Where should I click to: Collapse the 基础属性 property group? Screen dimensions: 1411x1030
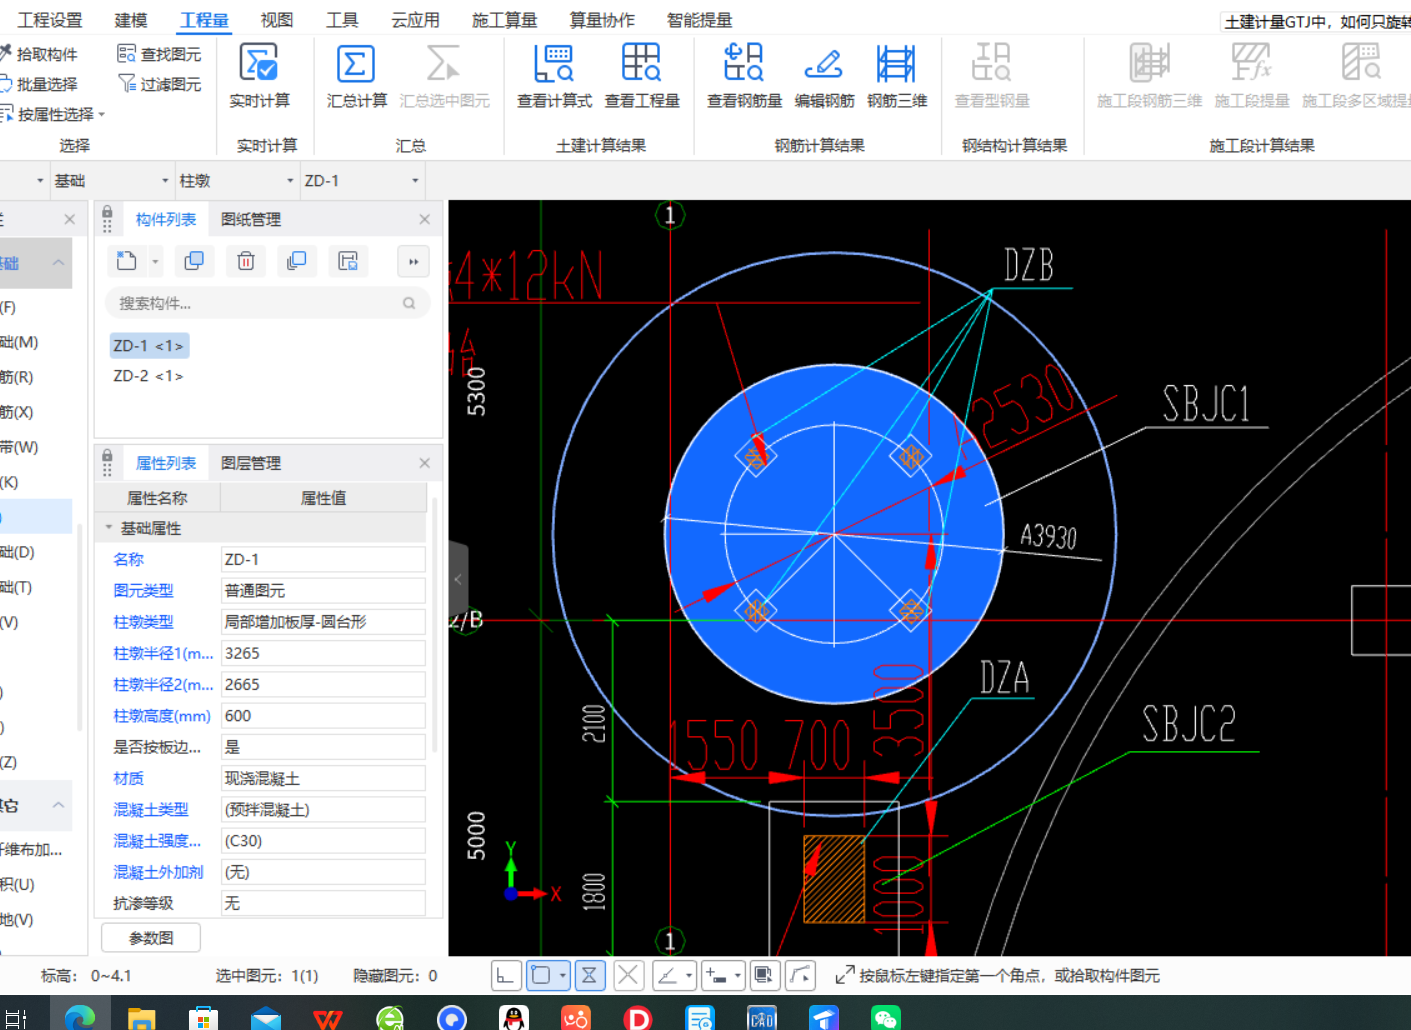pos(108,528)
